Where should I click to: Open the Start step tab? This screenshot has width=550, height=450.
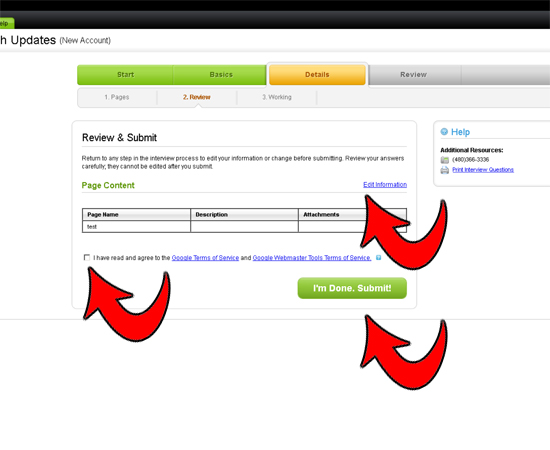tap(125, 75)
